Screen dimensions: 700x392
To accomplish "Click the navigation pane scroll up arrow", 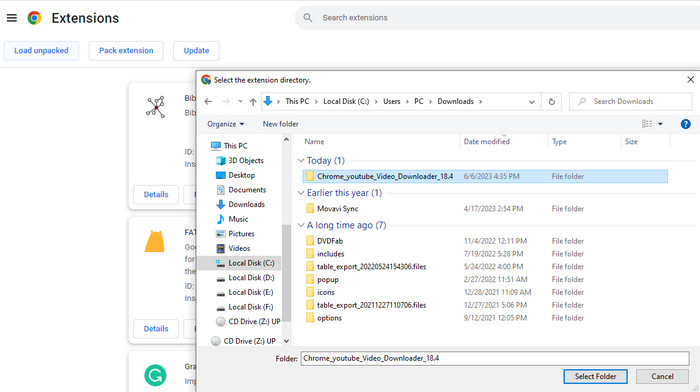I will 286,140.
